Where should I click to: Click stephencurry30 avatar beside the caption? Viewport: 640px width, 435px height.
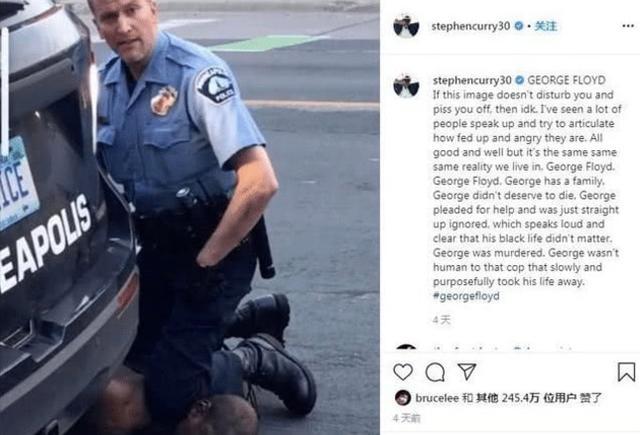(x=406, y=86)
